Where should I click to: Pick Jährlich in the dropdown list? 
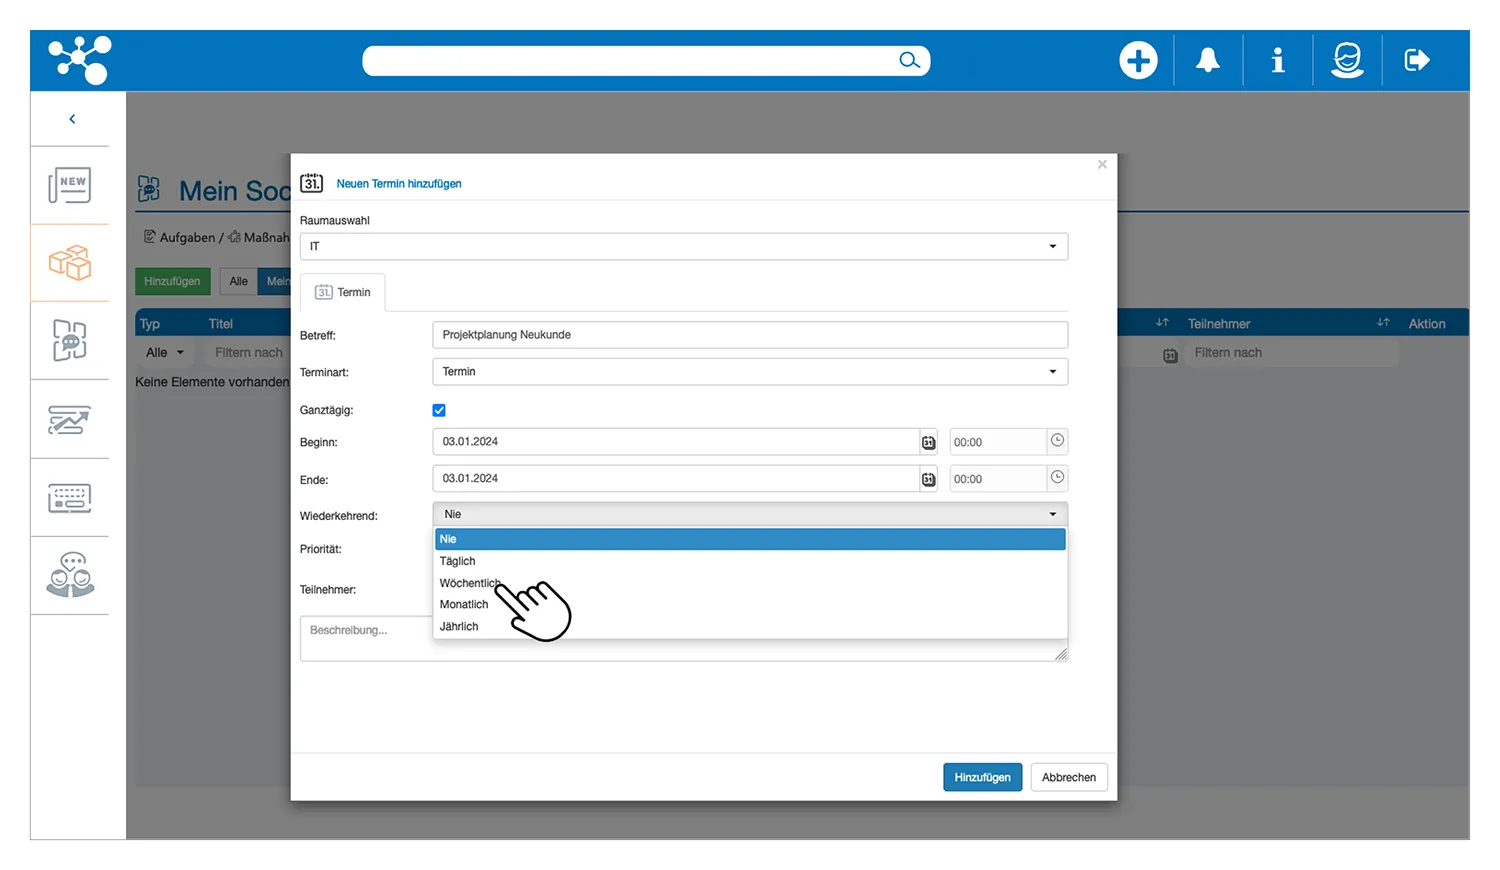click(x=459, y=627)
